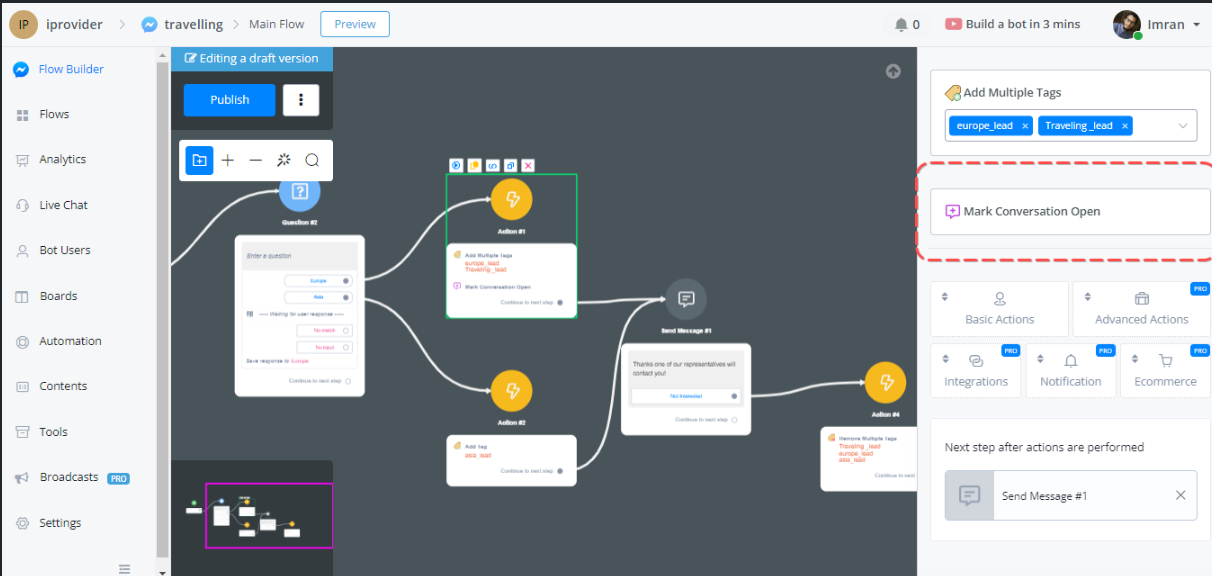Click the magic wand auto-arrange icon
This screenshot has width=1212, height=576.
(284, 160)
